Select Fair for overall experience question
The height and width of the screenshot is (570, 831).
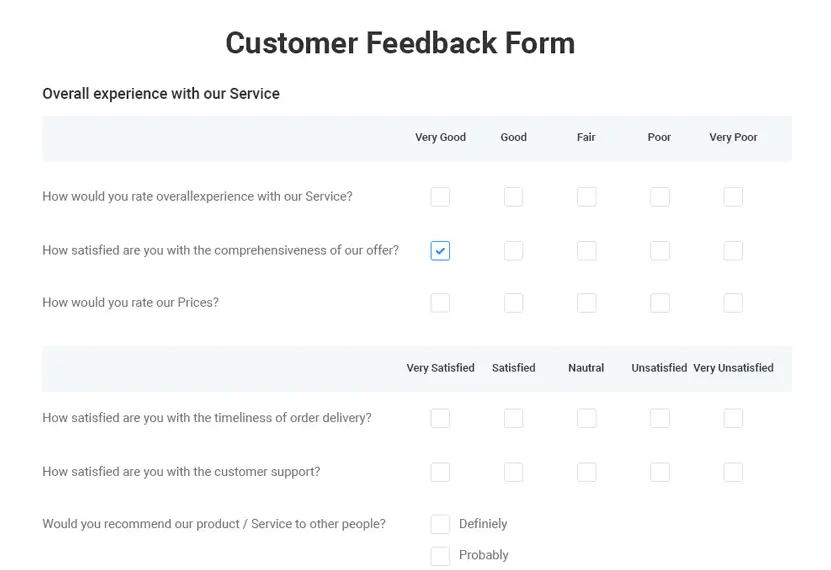pos(586,197)
